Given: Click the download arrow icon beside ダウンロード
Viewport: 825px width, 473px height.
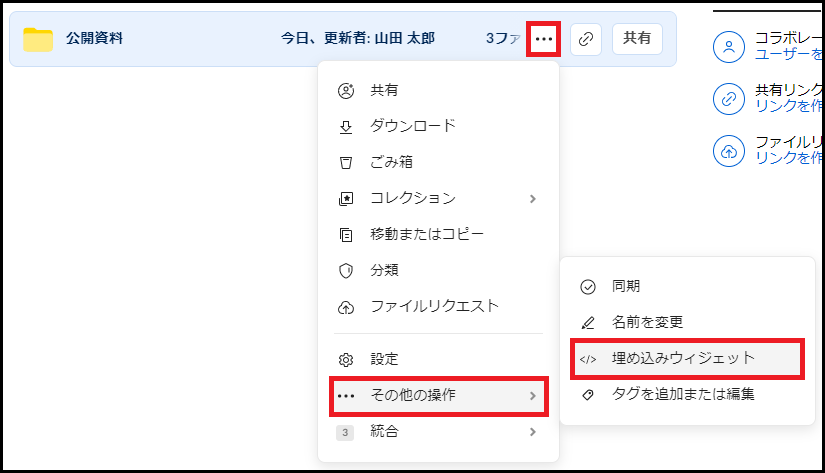Looking at the screenshot, I should click(346, 127).
